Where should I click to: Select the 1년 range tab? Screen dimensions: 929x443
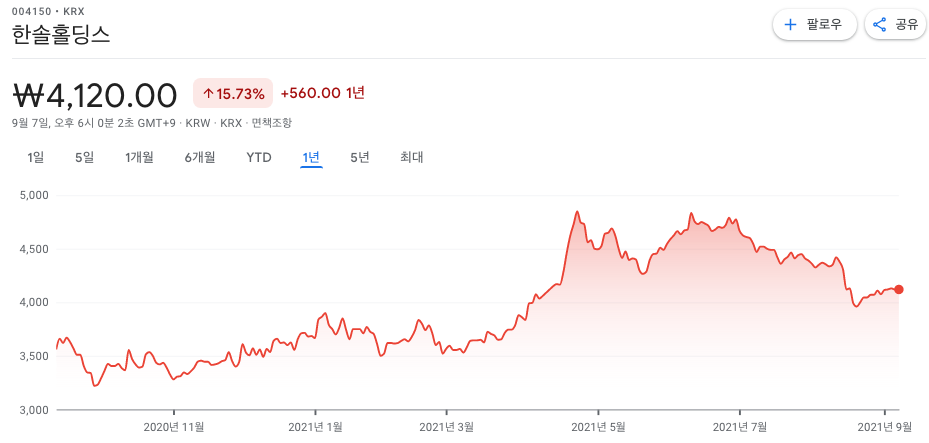(311, 158)
